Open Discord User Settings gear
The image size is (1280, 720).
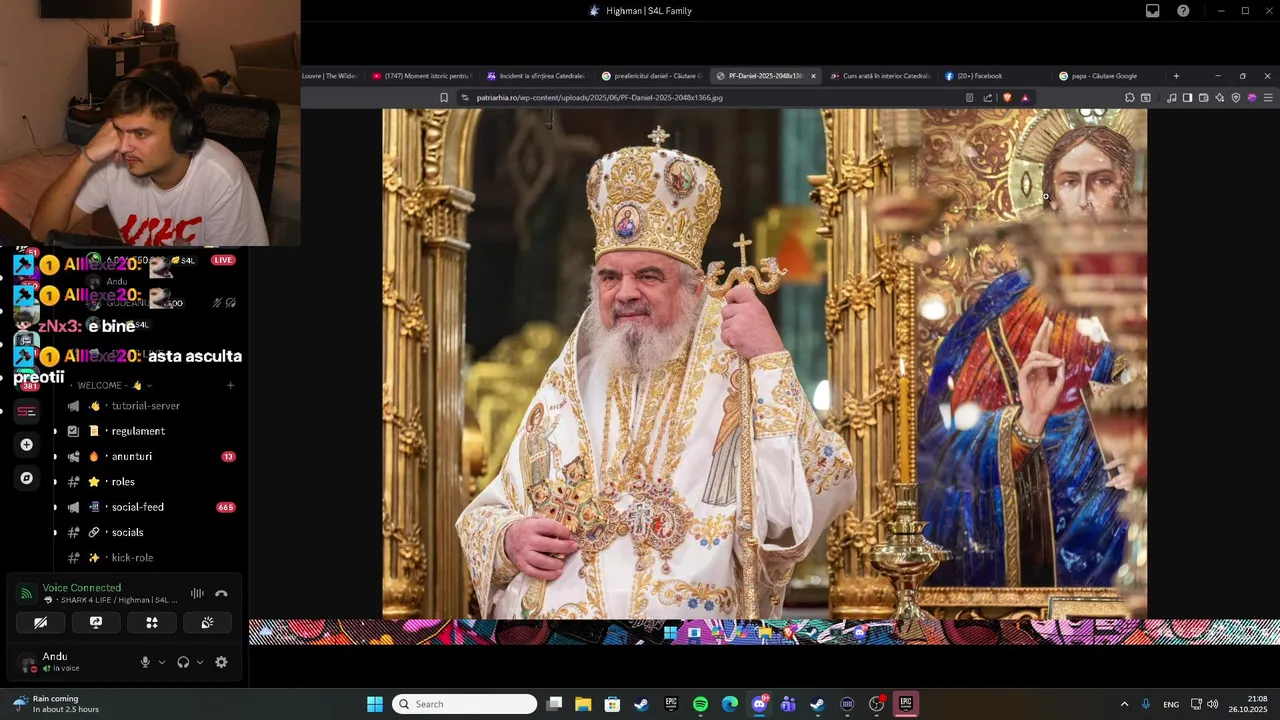[x=221, y=662]
